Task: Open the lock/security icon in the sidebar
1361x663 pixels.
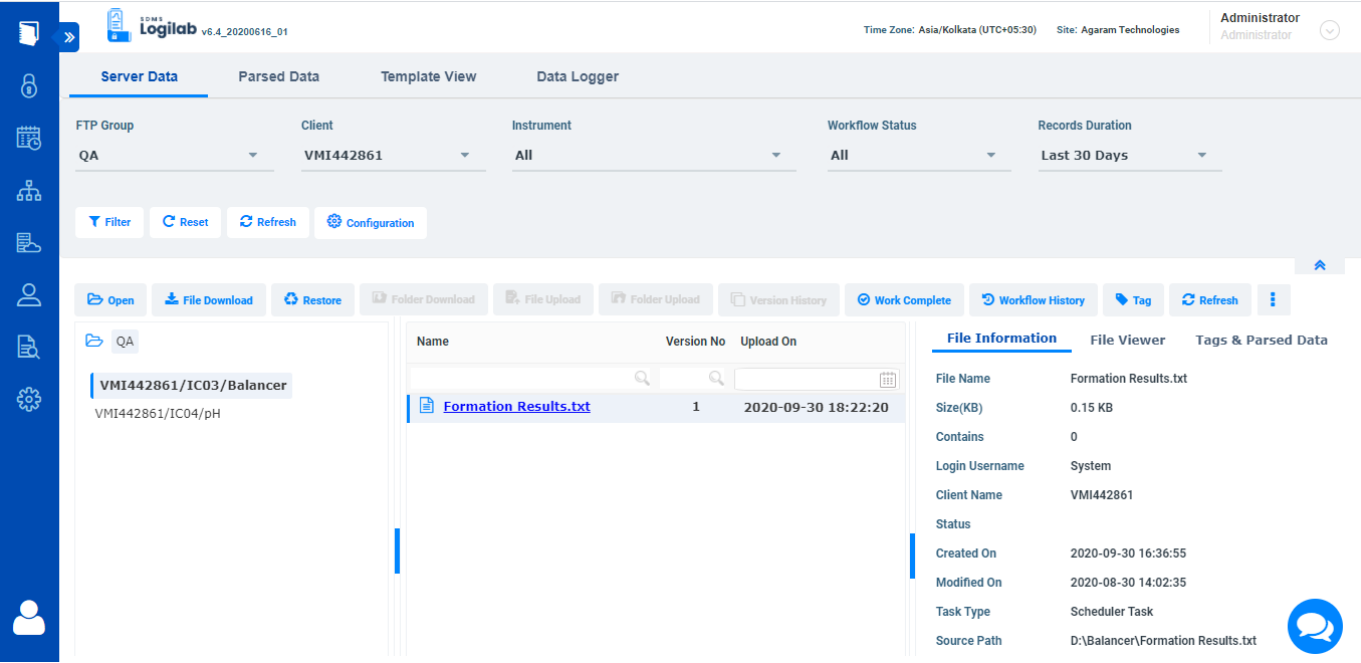Action: coord(29,85)
